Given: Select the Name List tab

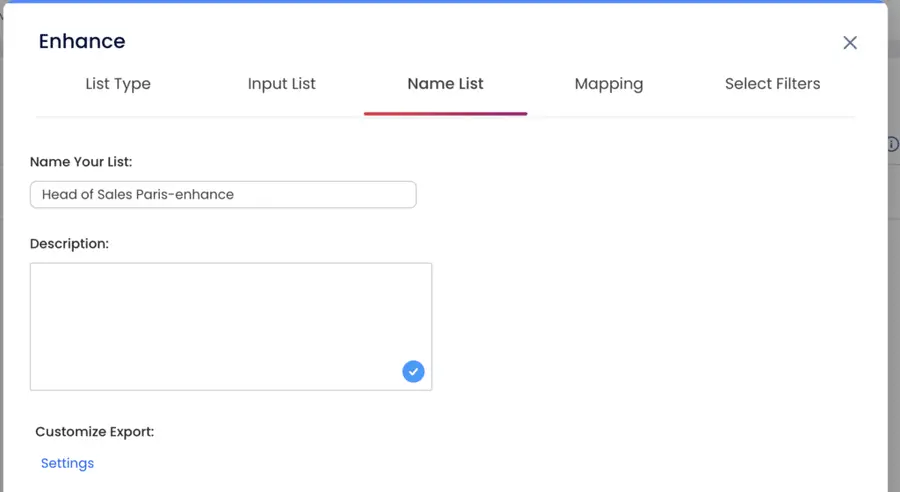Looking at the screenshot, I should [x=445, y=84].
